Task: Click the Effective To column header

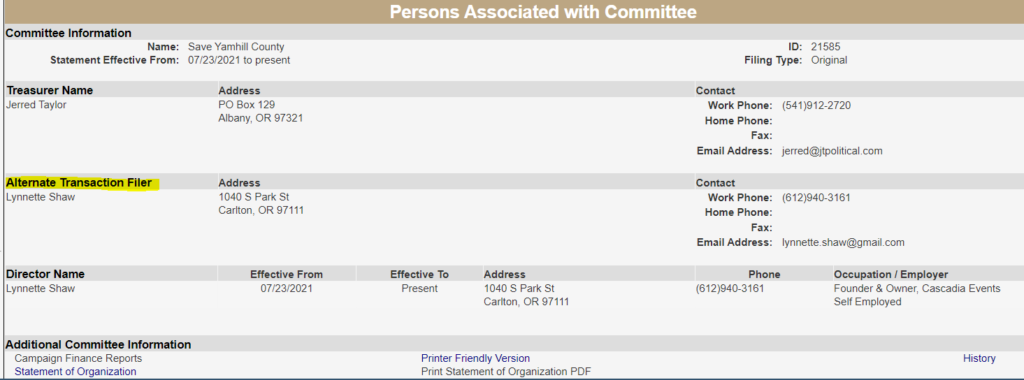Action: point(419,274)
